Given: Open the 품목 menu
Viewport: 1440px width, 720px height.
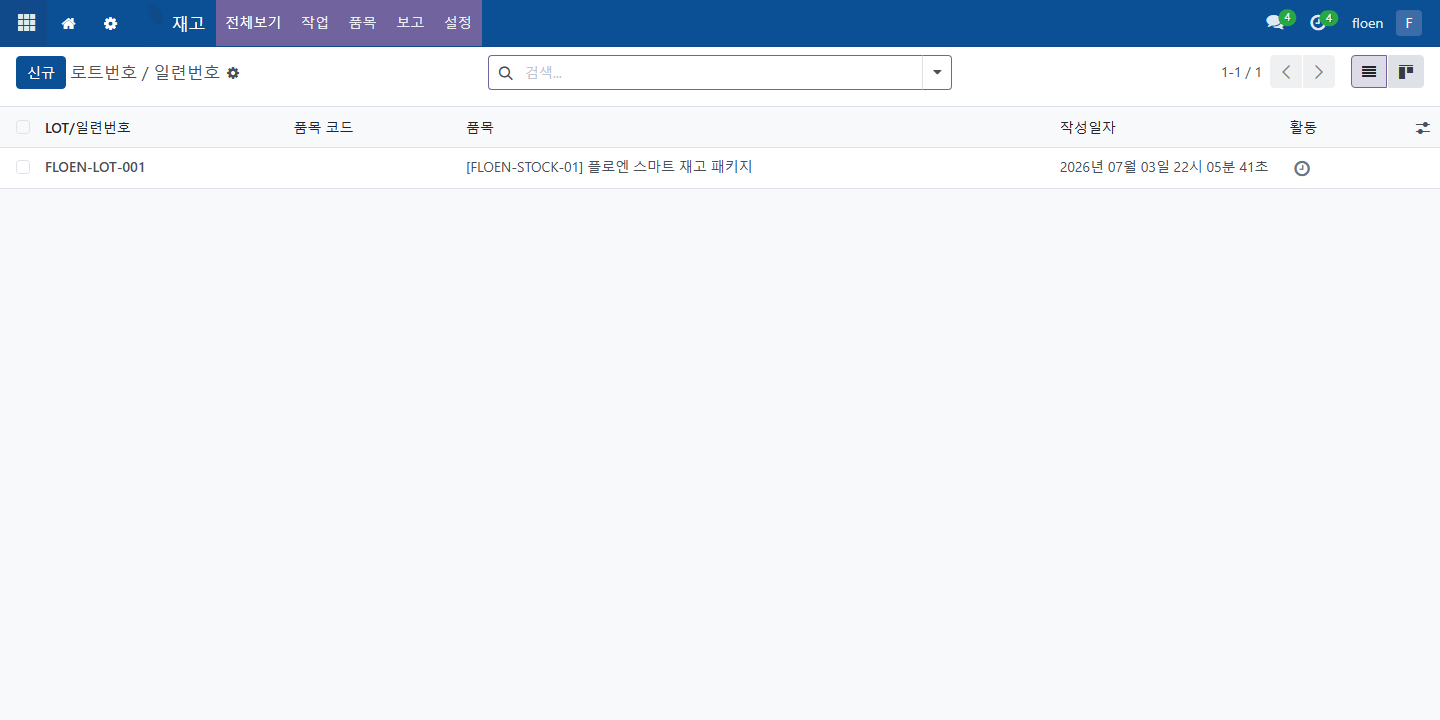Looking at the screenshot, I should click(x=362, y=22).
